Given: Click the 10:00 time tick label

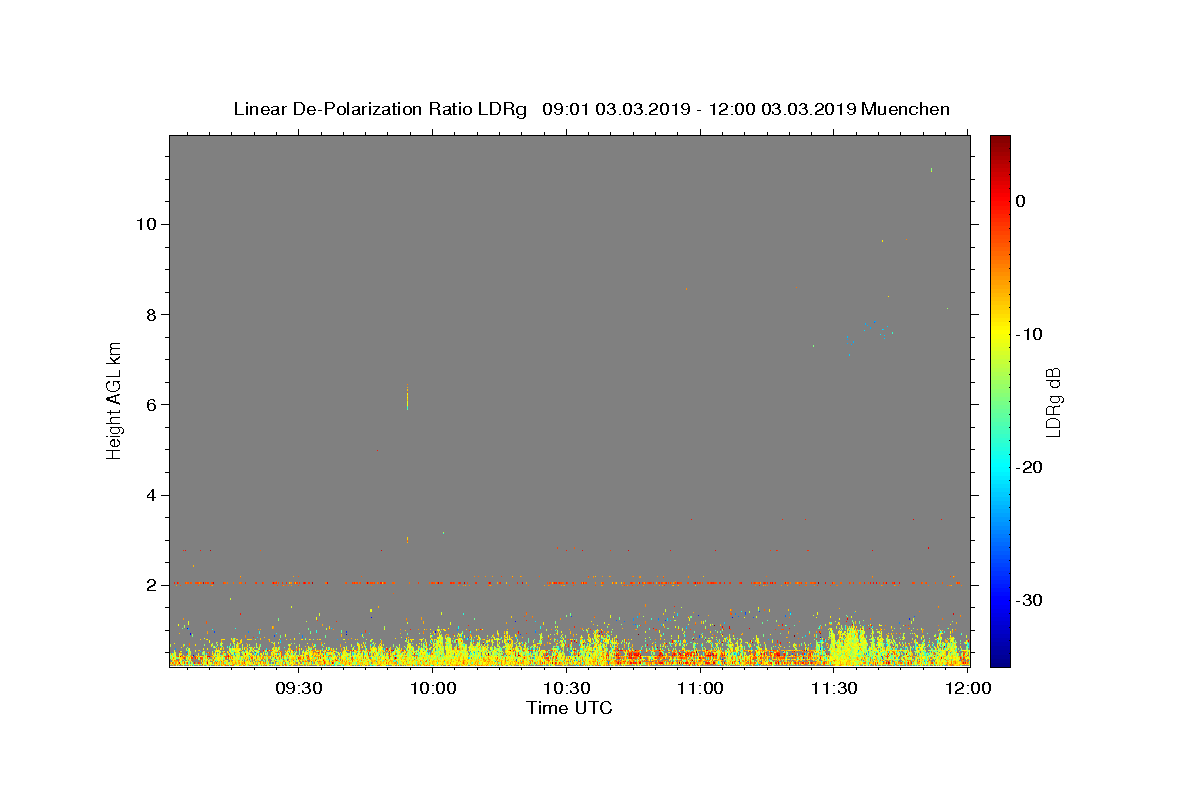Looking at the screenshot, I should [x=433, y=689].
